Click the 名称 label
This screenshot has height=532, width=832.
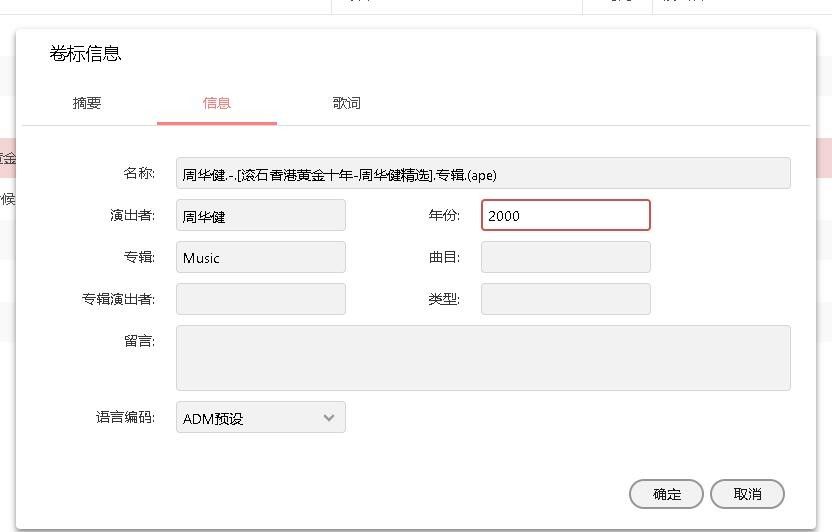point(138,173)
